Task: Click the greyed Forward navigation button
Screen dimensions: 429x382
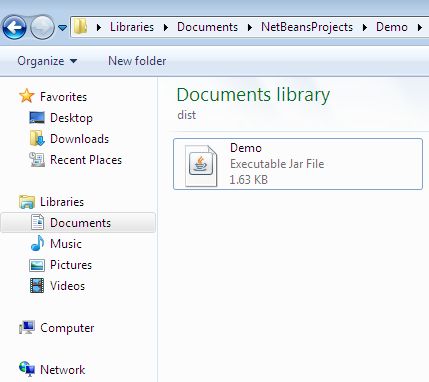Action: point(42,27)
